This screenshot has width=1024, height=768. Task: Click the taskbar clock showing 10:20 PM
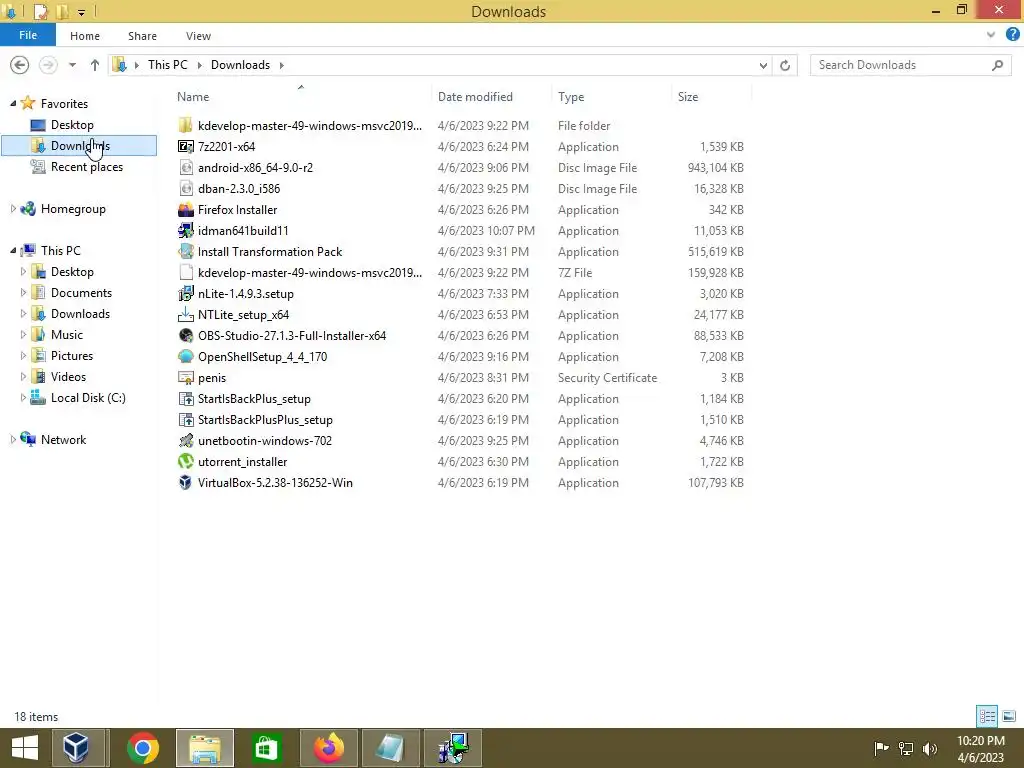[980, 748]
